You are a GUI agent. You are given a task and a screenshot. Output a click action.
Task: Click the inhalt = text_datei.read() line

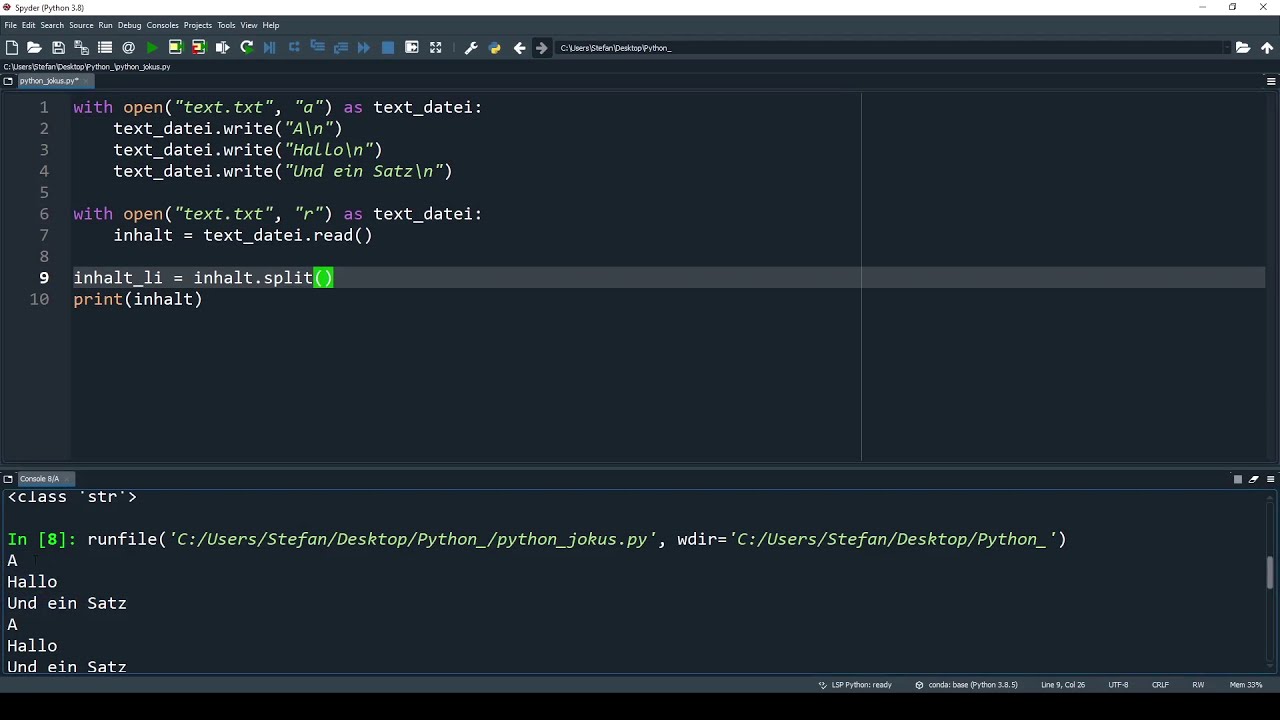click(x=243, y=235)
